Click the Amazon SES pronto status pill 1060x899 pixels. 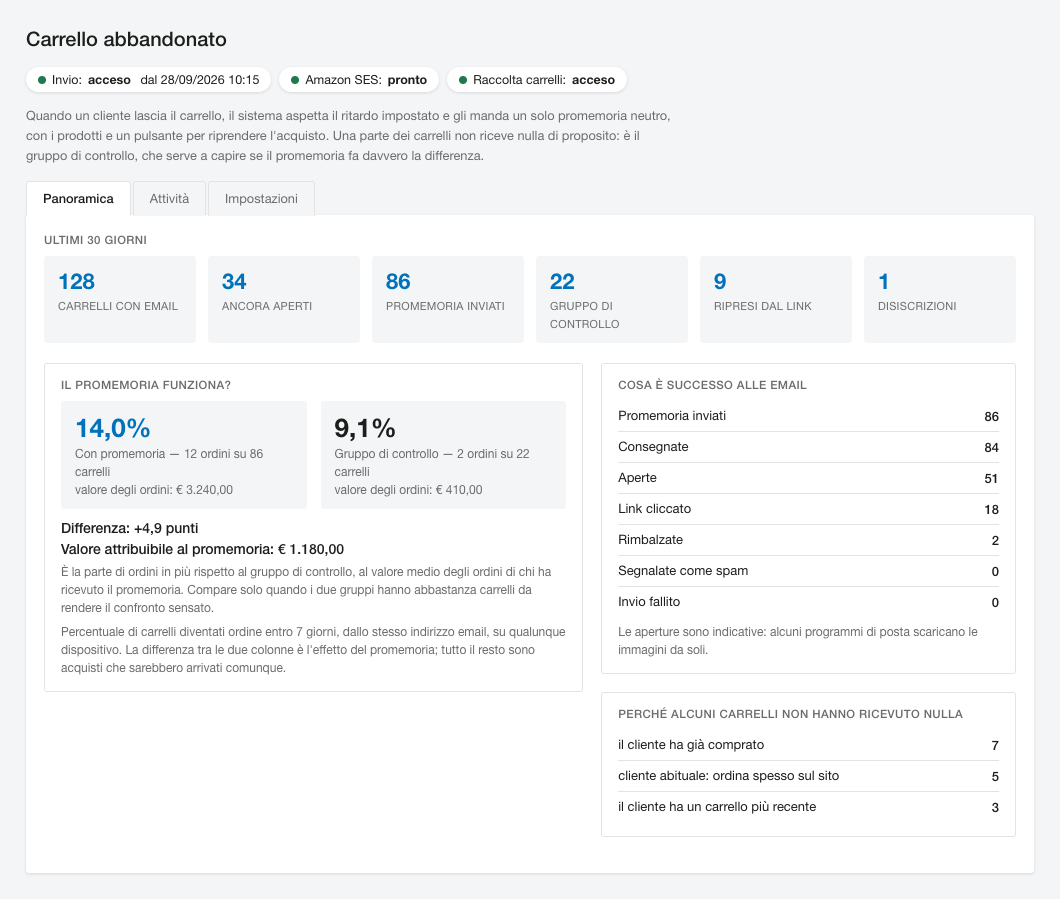pyautogui.click(x=359, y=80)
